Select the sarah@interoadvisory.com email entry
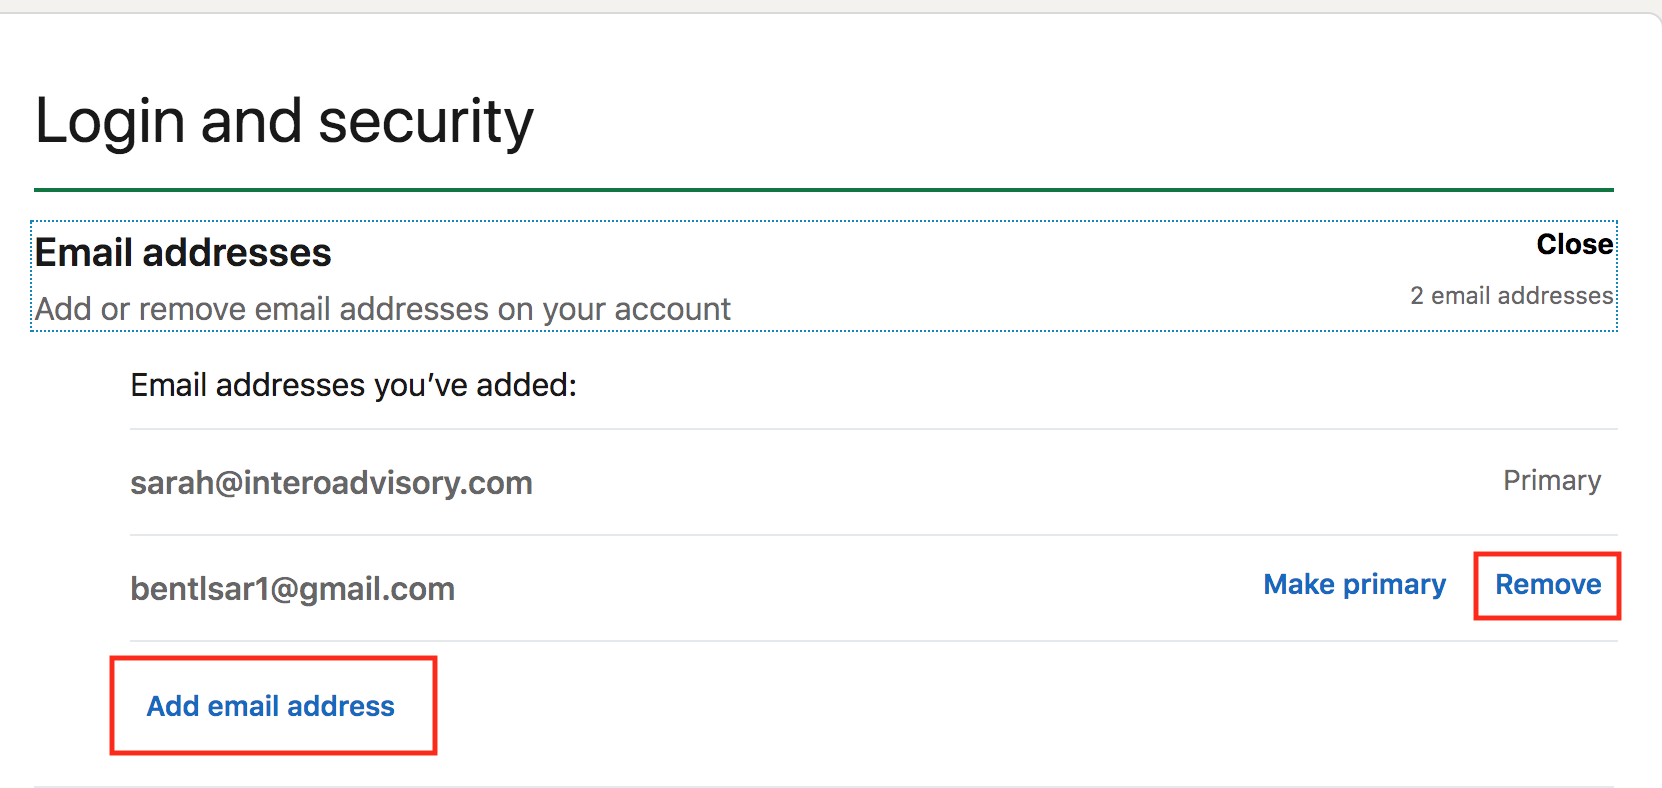The image size is (1662, 788). click(331, 483)
